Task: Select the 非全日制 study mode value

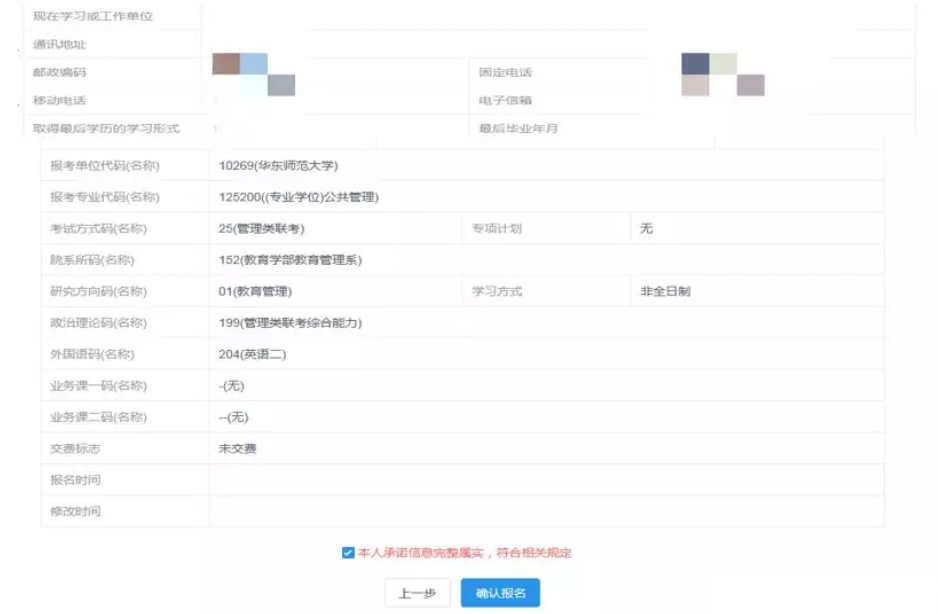Action: [x=665, y=291]
